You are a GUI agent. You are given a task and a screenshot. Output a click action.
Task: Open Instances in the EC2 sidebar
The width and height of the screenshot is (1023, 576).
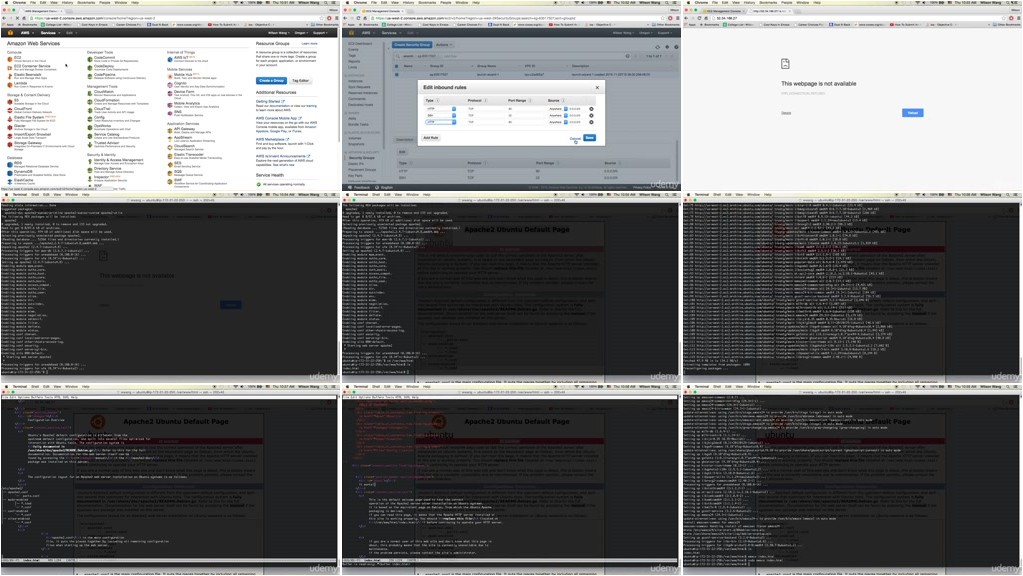pyautogui.click(x=355, y=82)
